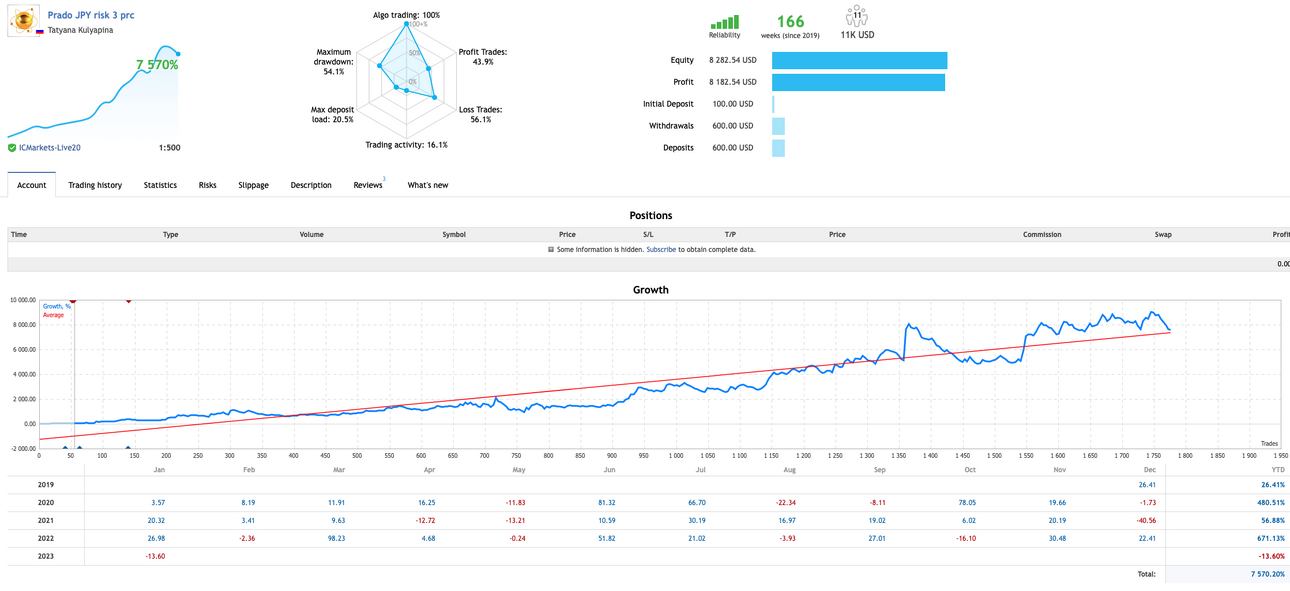
Task: Click the Aug month column header
Action: (790, 470)
